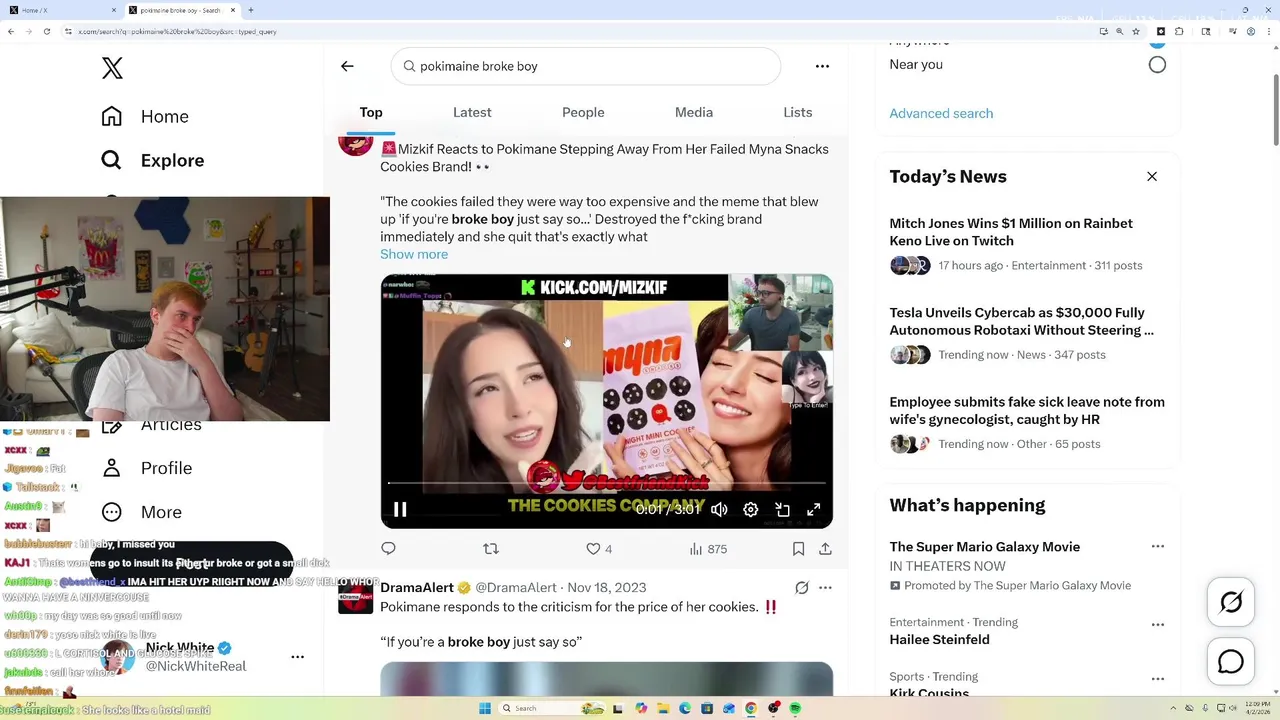Screen dimensions: 1280x720
Task: Open search options three-dot menu
Action: tap(822, 66)
